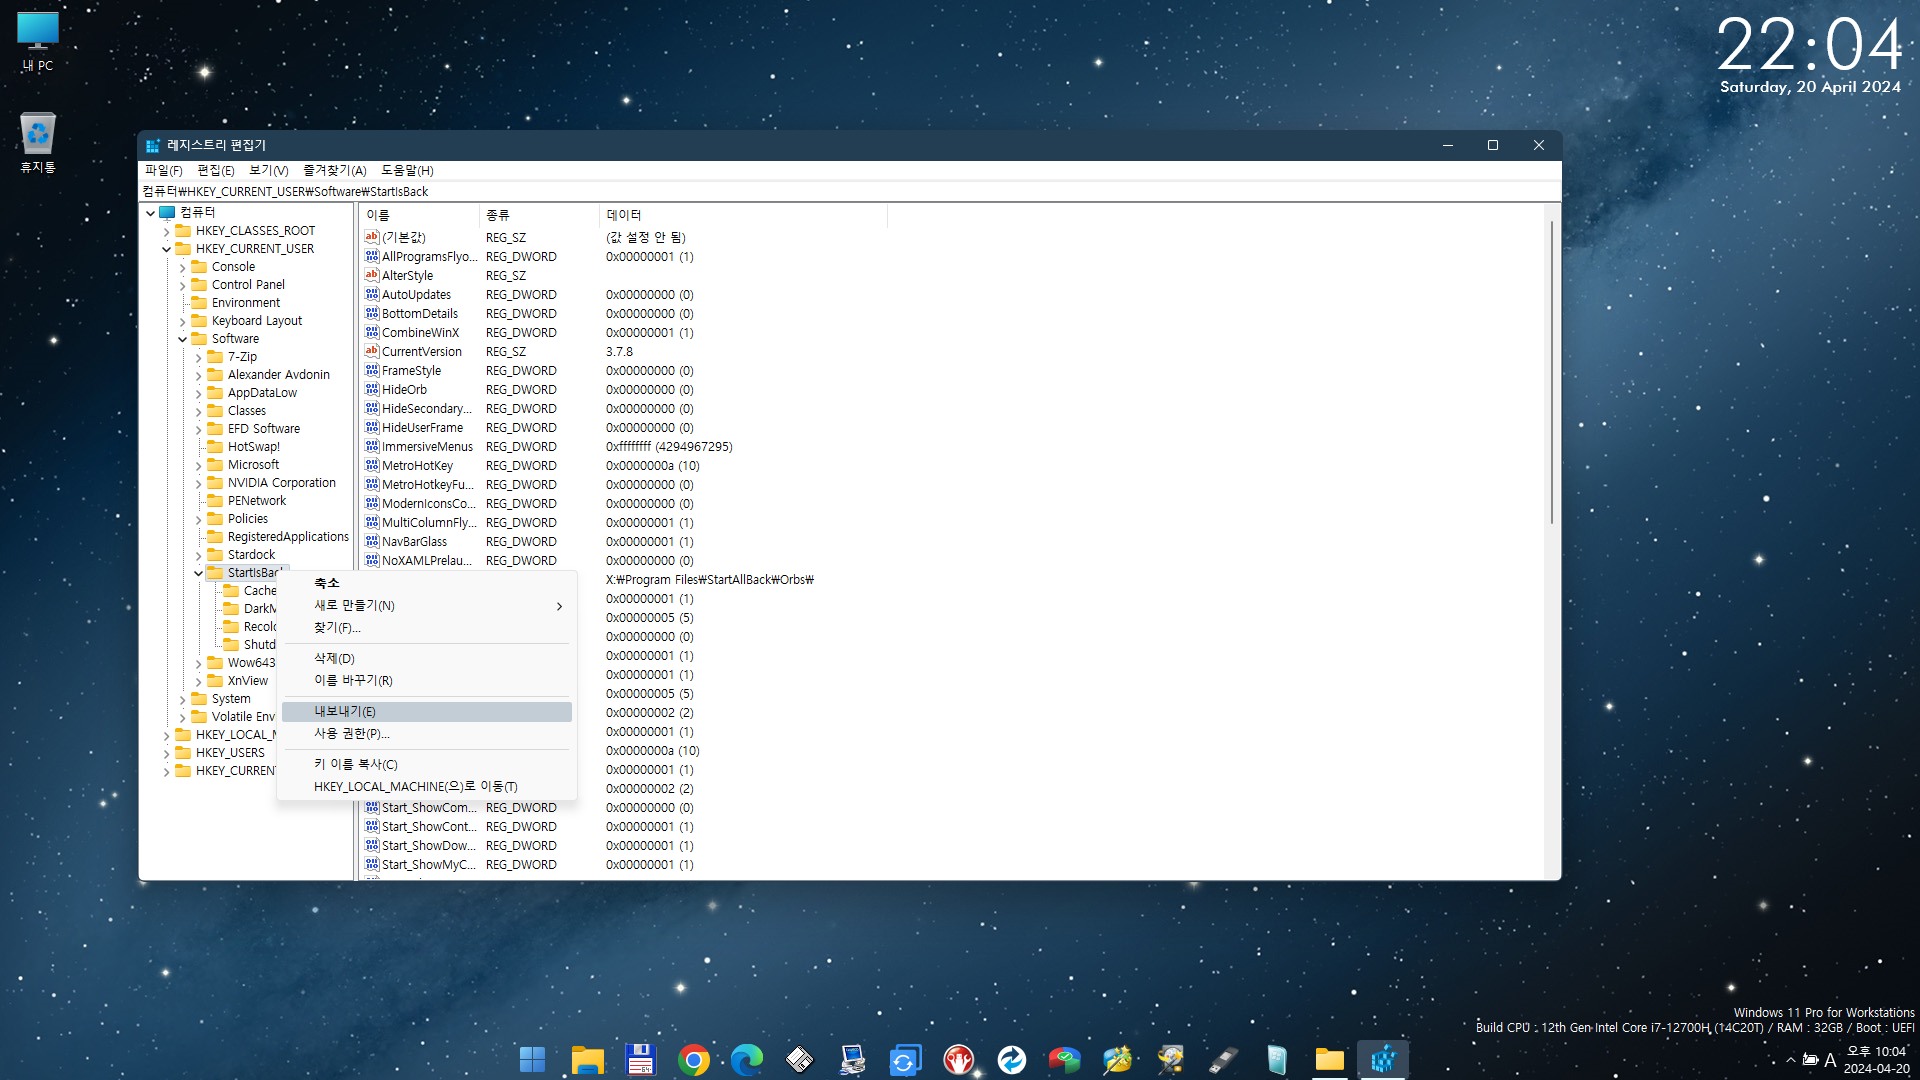Click the AllProgramsFlyo... DWORD value icon

(372, 256)
